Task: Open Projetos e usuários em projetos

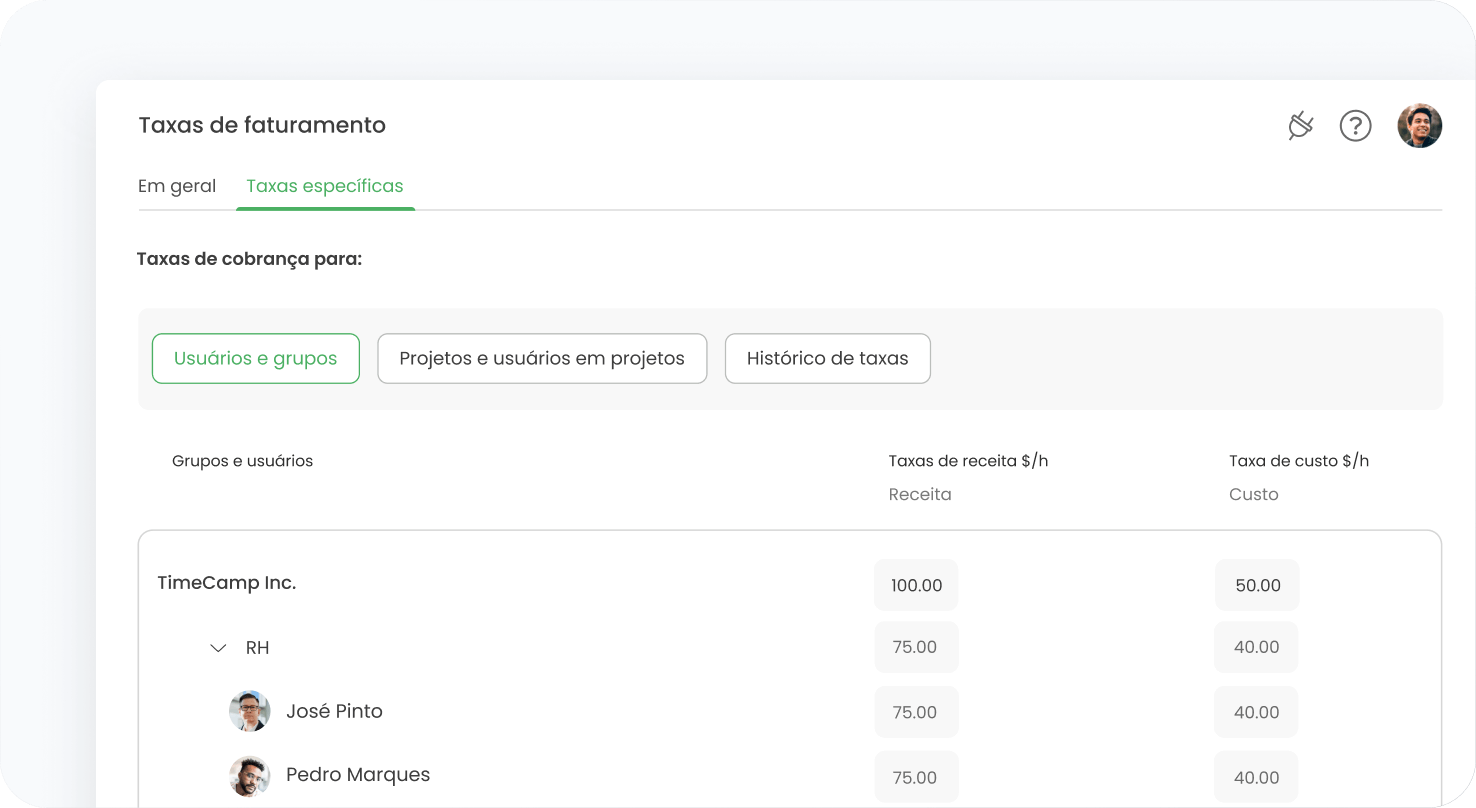Action: coord(542,358)
